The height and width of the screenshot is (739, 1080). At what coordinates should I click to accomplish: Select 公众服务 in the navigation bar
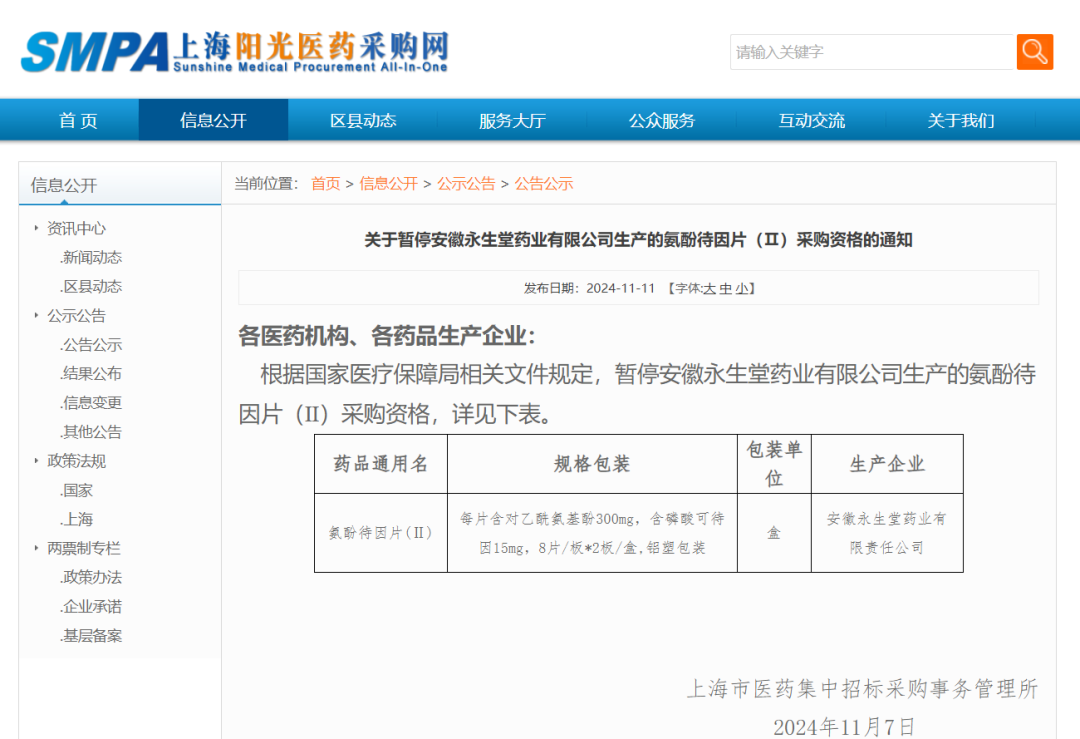[x=662, y=121]
